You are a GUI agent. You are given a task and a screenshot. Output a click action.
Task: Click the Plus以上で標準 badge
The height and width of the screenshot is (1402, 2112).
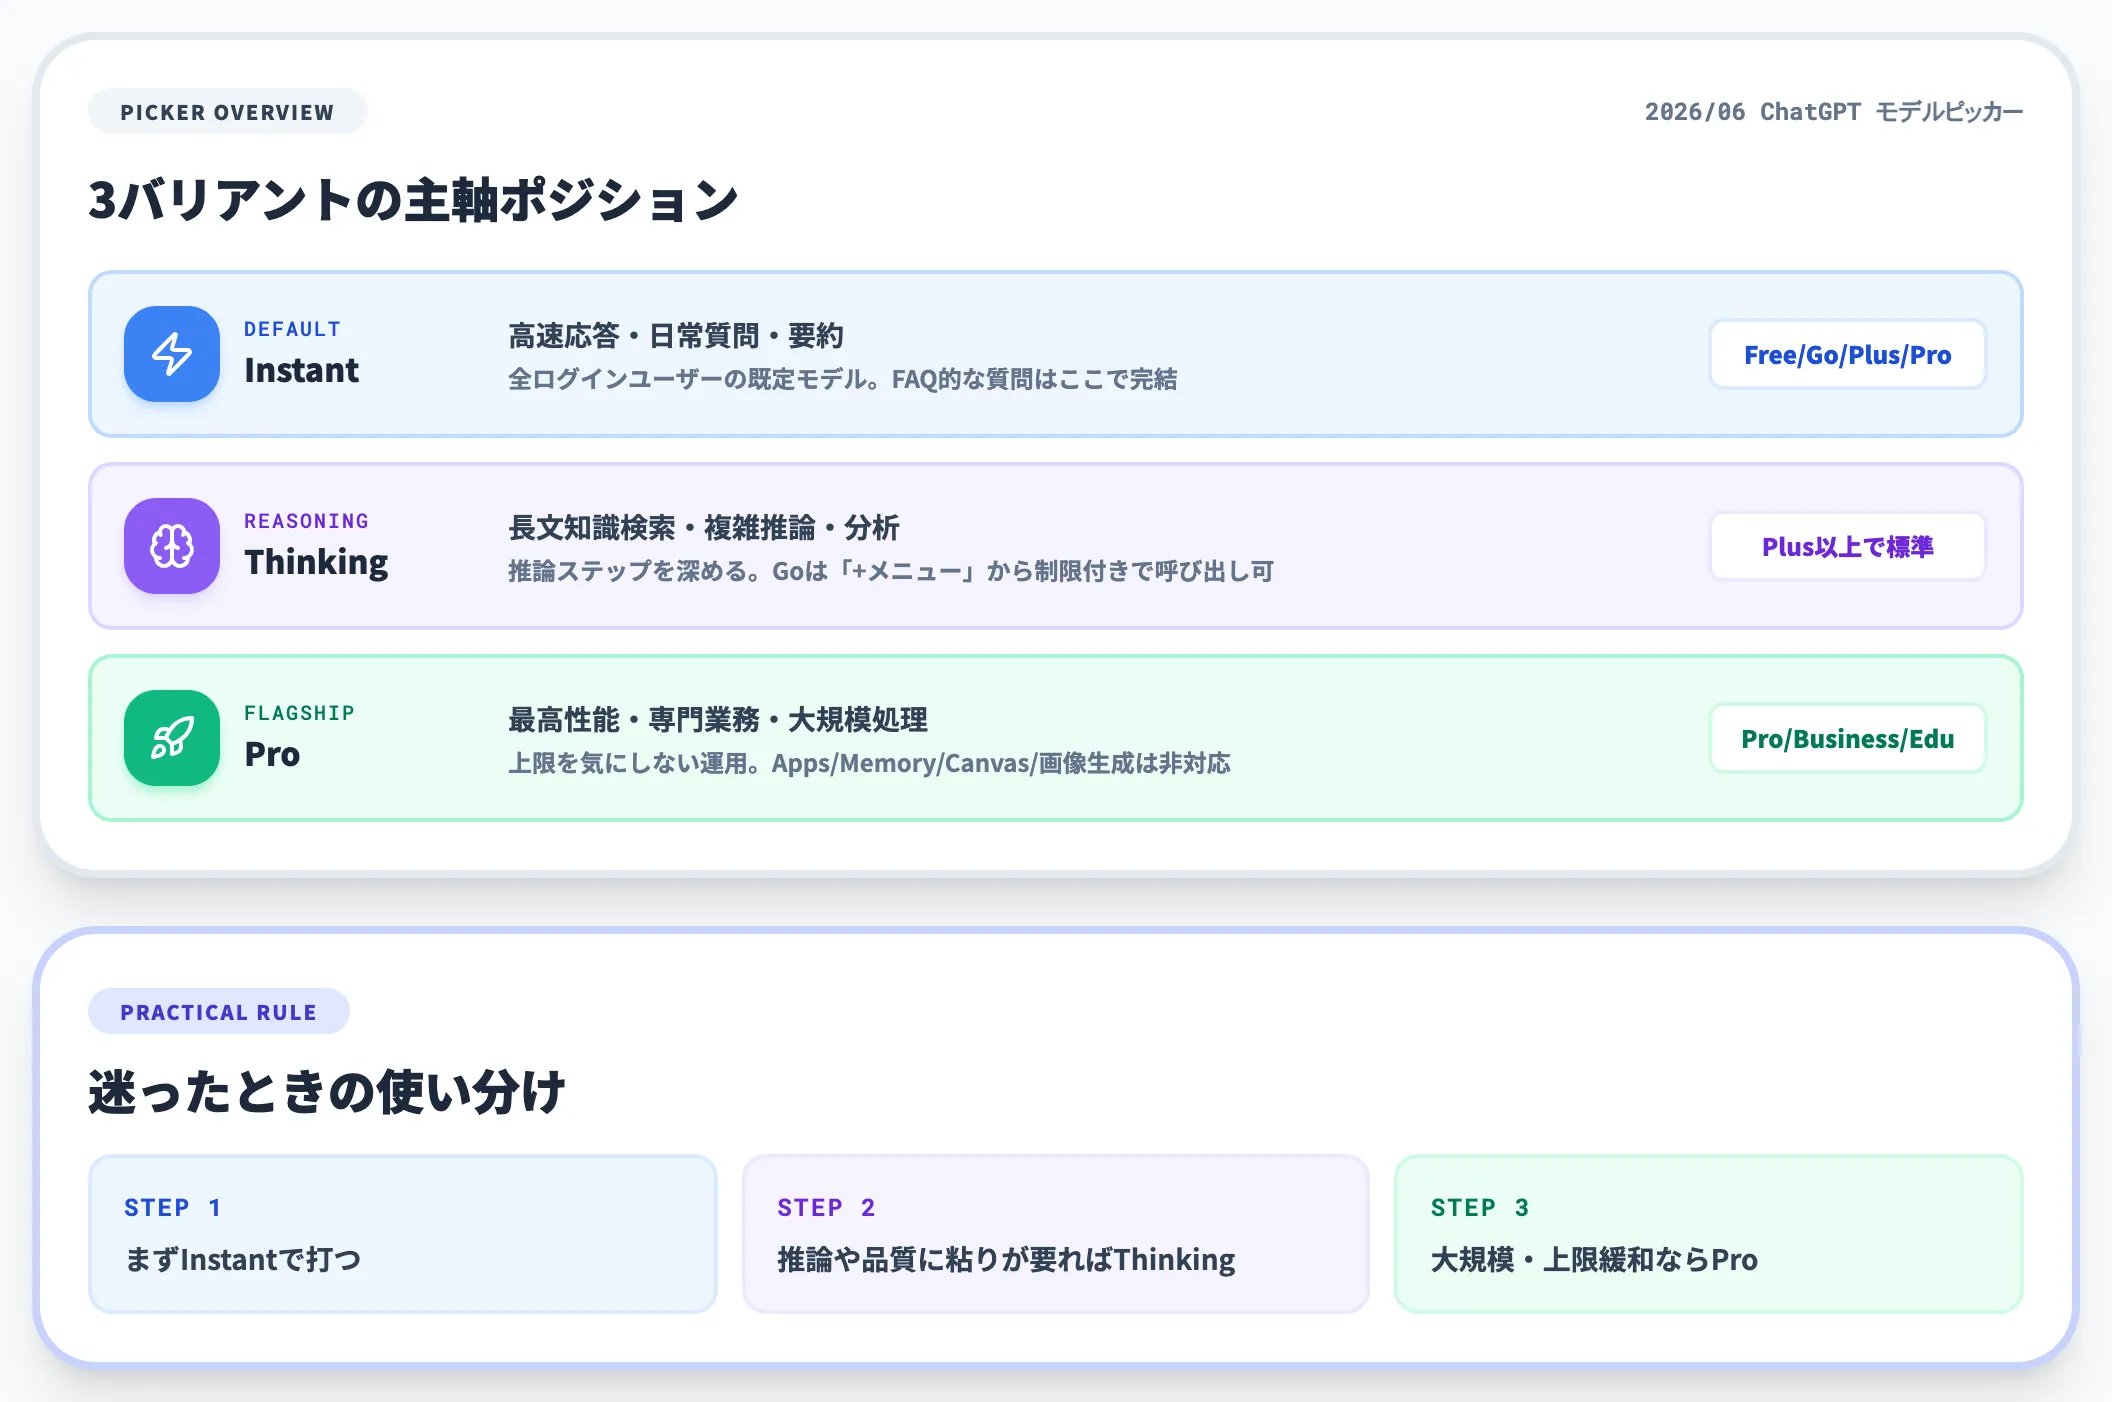pos(1847,546)
